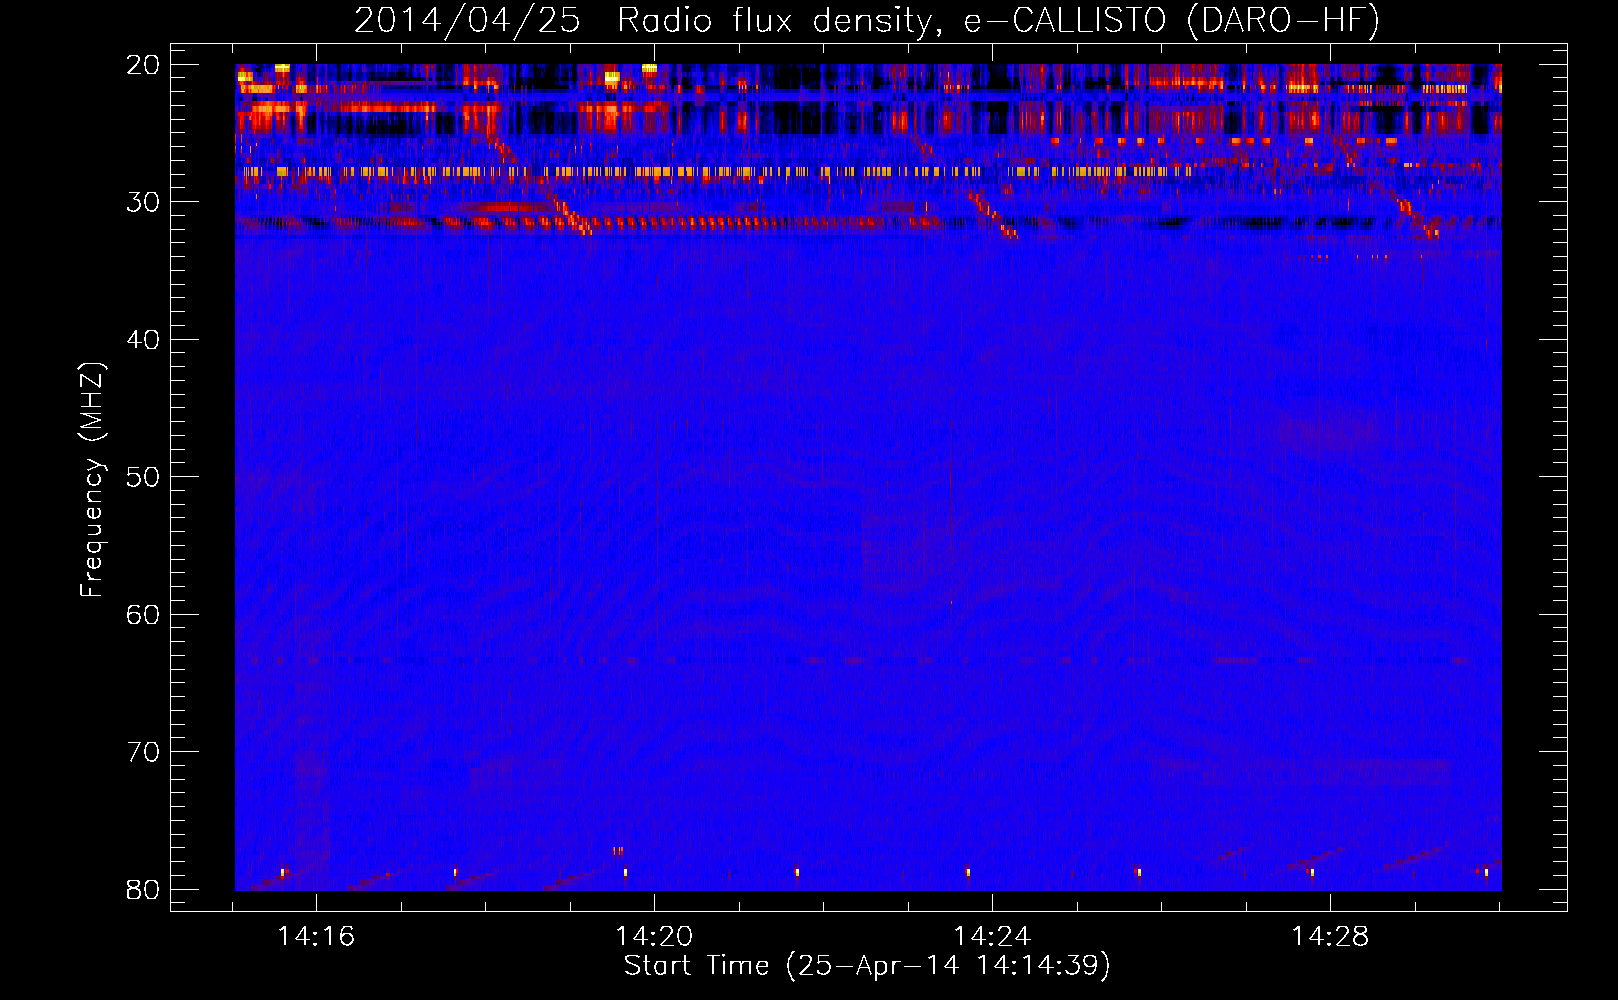
Task: Click the 80 frequency tick label
Action: (x=143, y=889)
